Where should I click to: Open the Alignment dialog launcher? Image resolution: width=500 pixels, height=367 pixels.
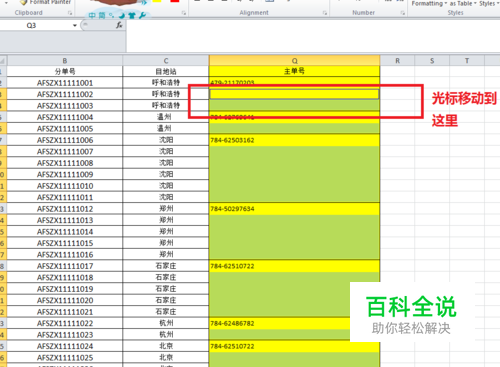pyautogui.click(x=325, y=13)
